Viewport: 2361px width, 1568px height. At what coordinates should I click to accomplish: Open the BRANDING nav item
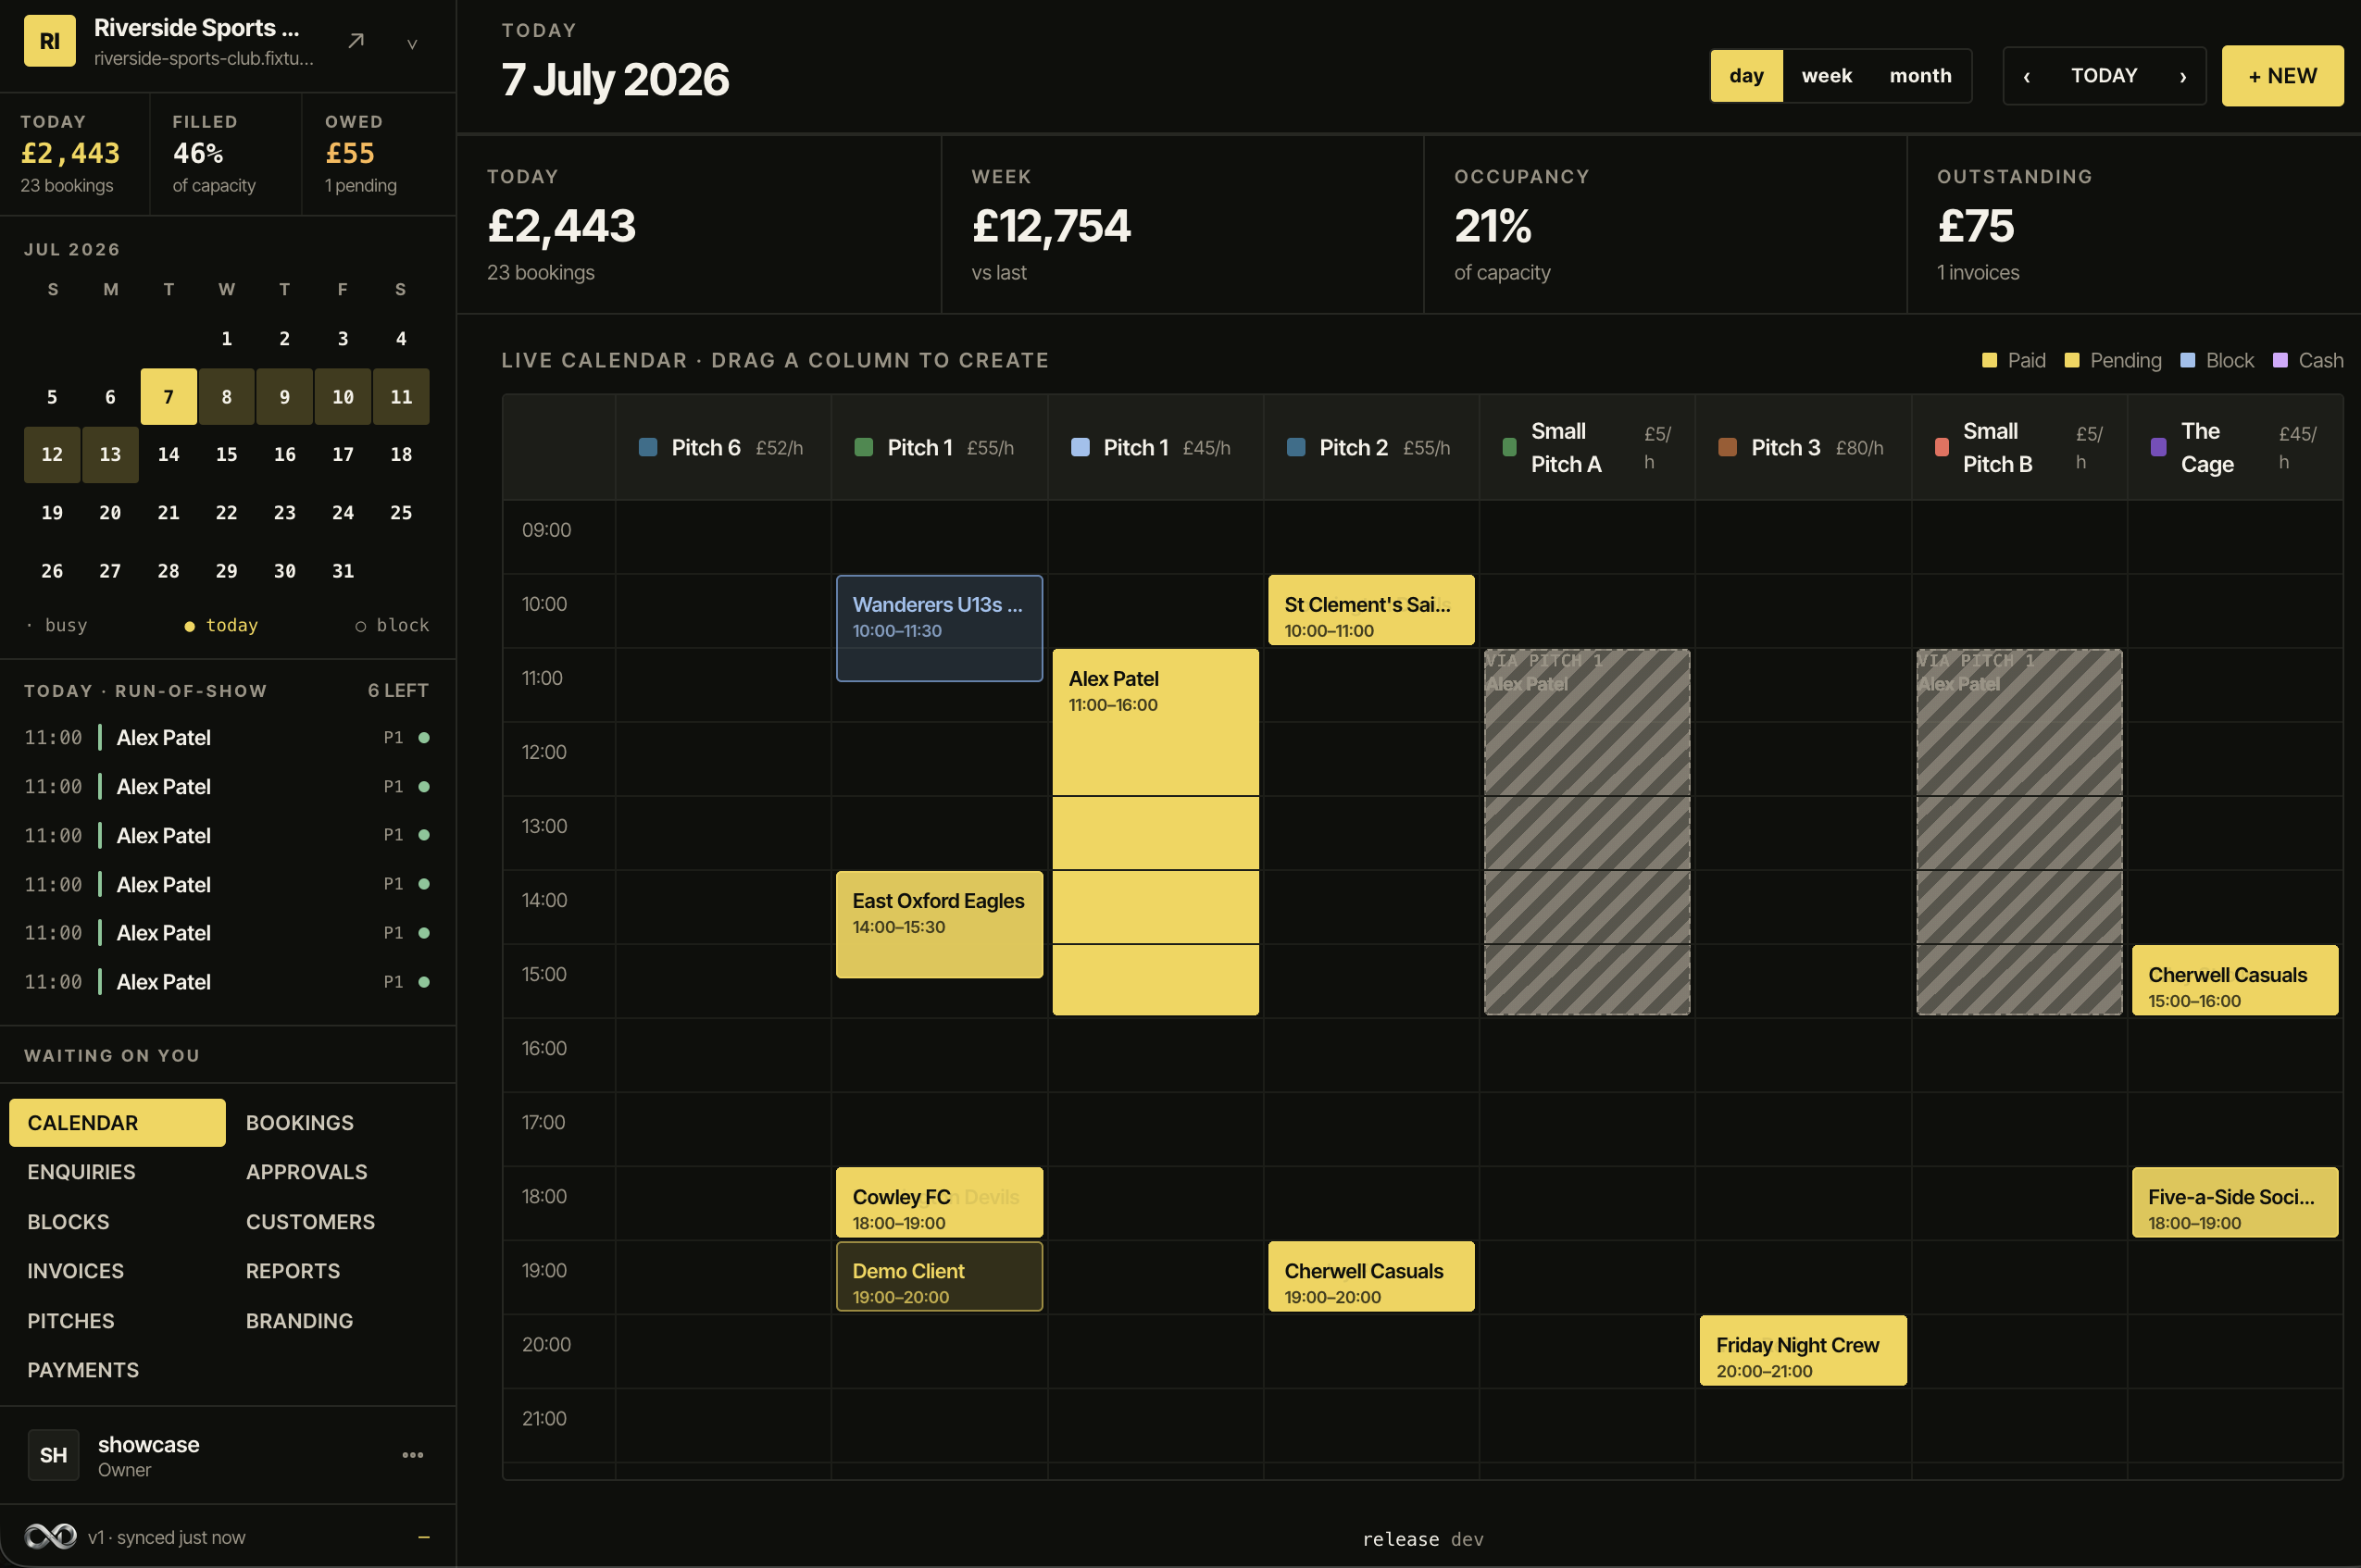tap(337, 1321)
